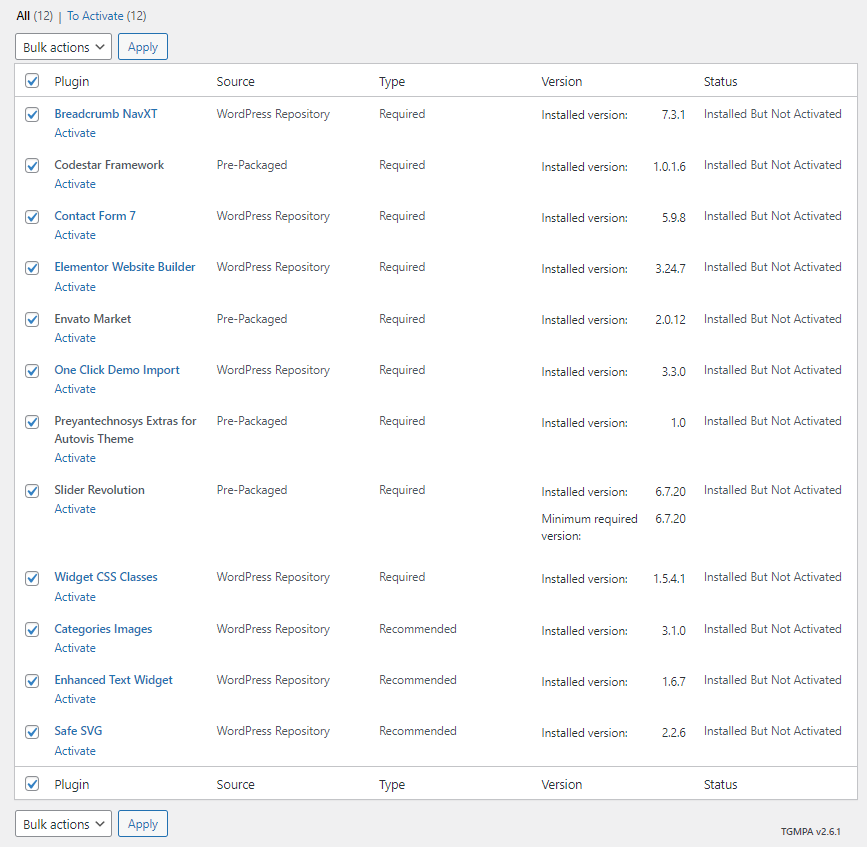
Task: Click the Plugin column header at top
Action: click(x=71, y=81)
